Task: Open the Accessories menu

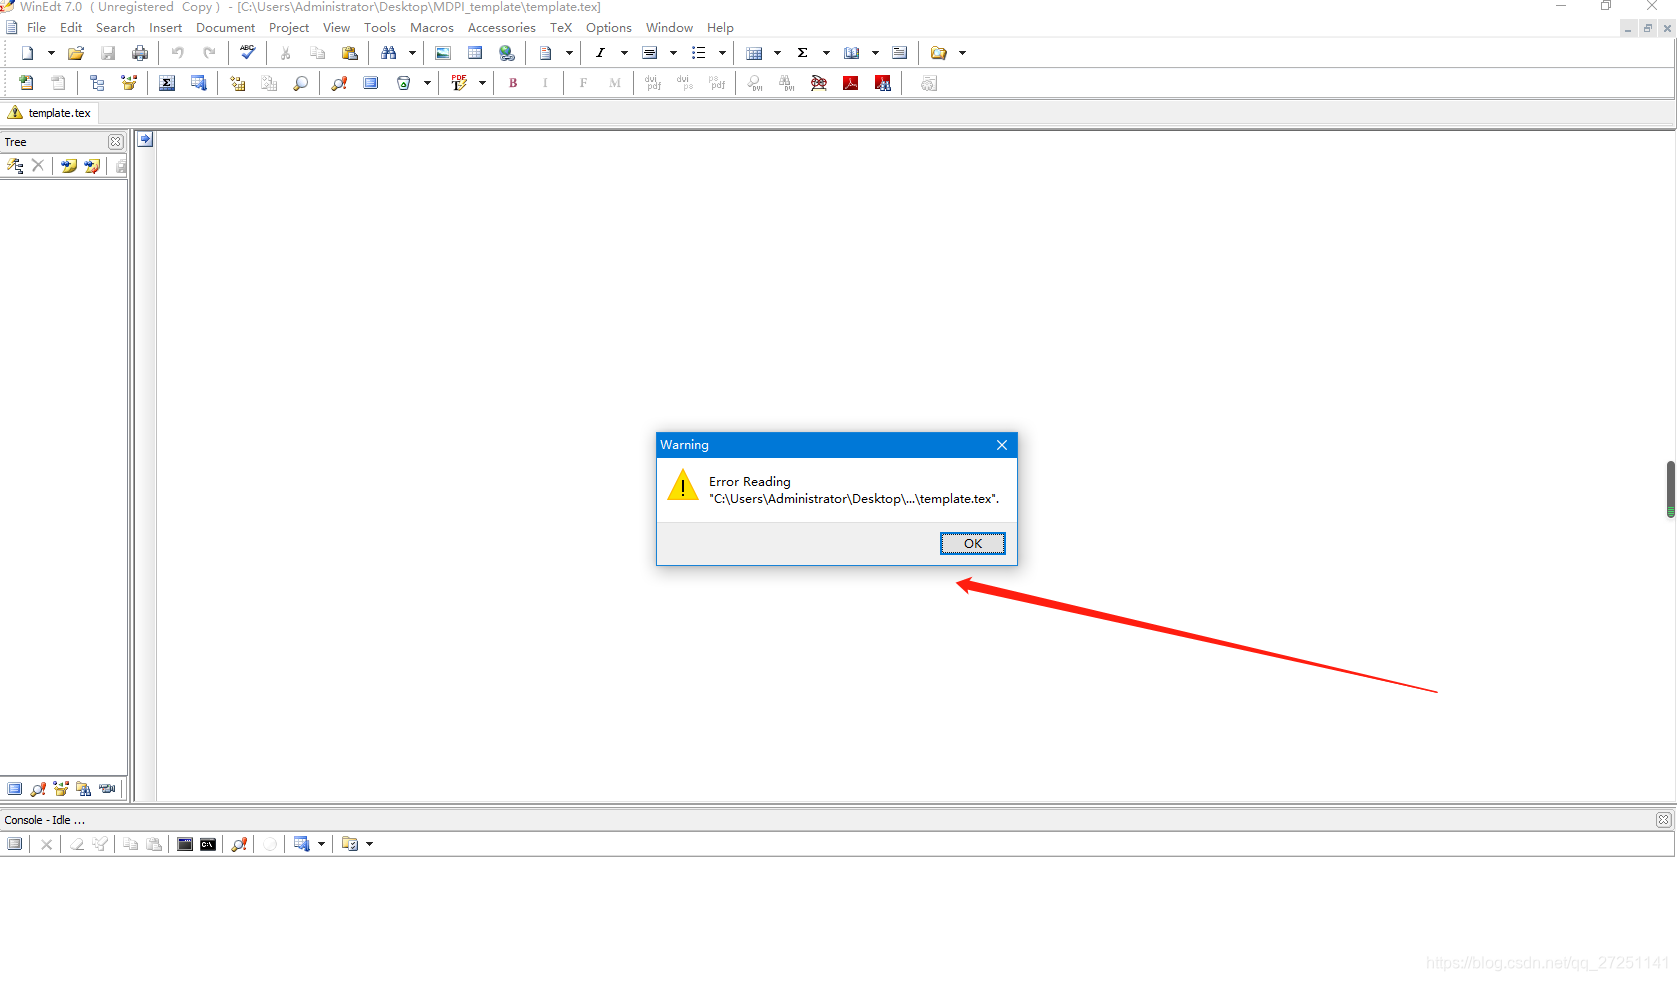Action: pyautogui.click(x=502, y=28)
